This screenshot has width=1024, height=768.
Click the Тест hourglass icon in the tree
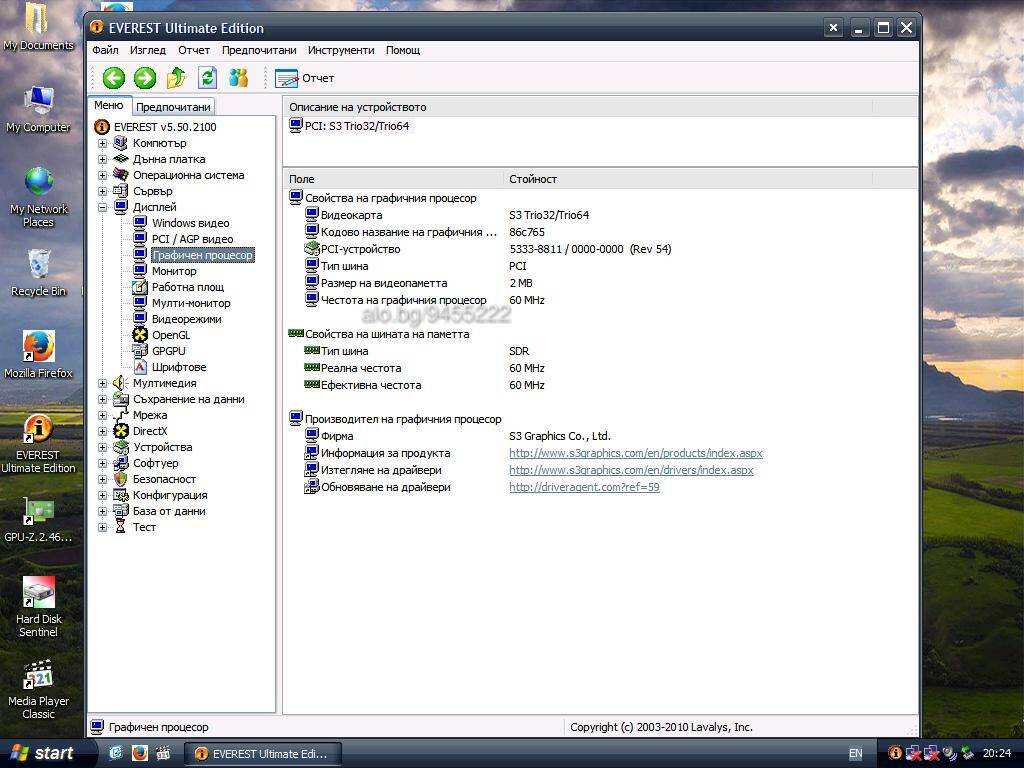click(121, 527)
